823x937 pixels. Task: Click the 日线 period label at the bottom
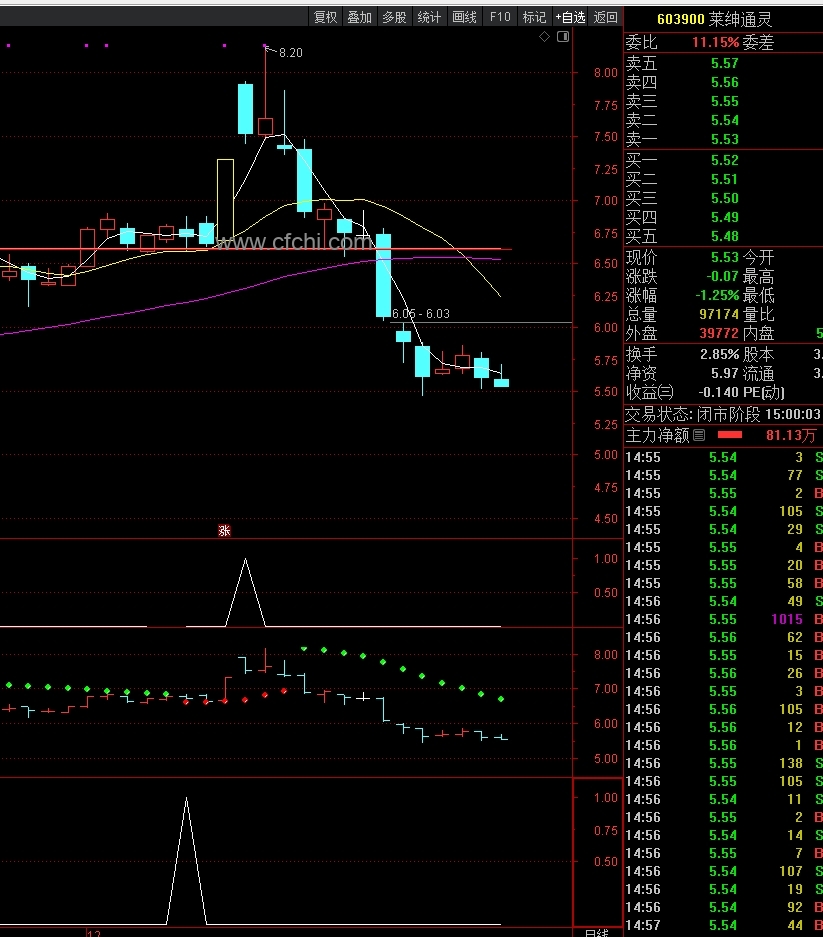(x=596, y=933)
